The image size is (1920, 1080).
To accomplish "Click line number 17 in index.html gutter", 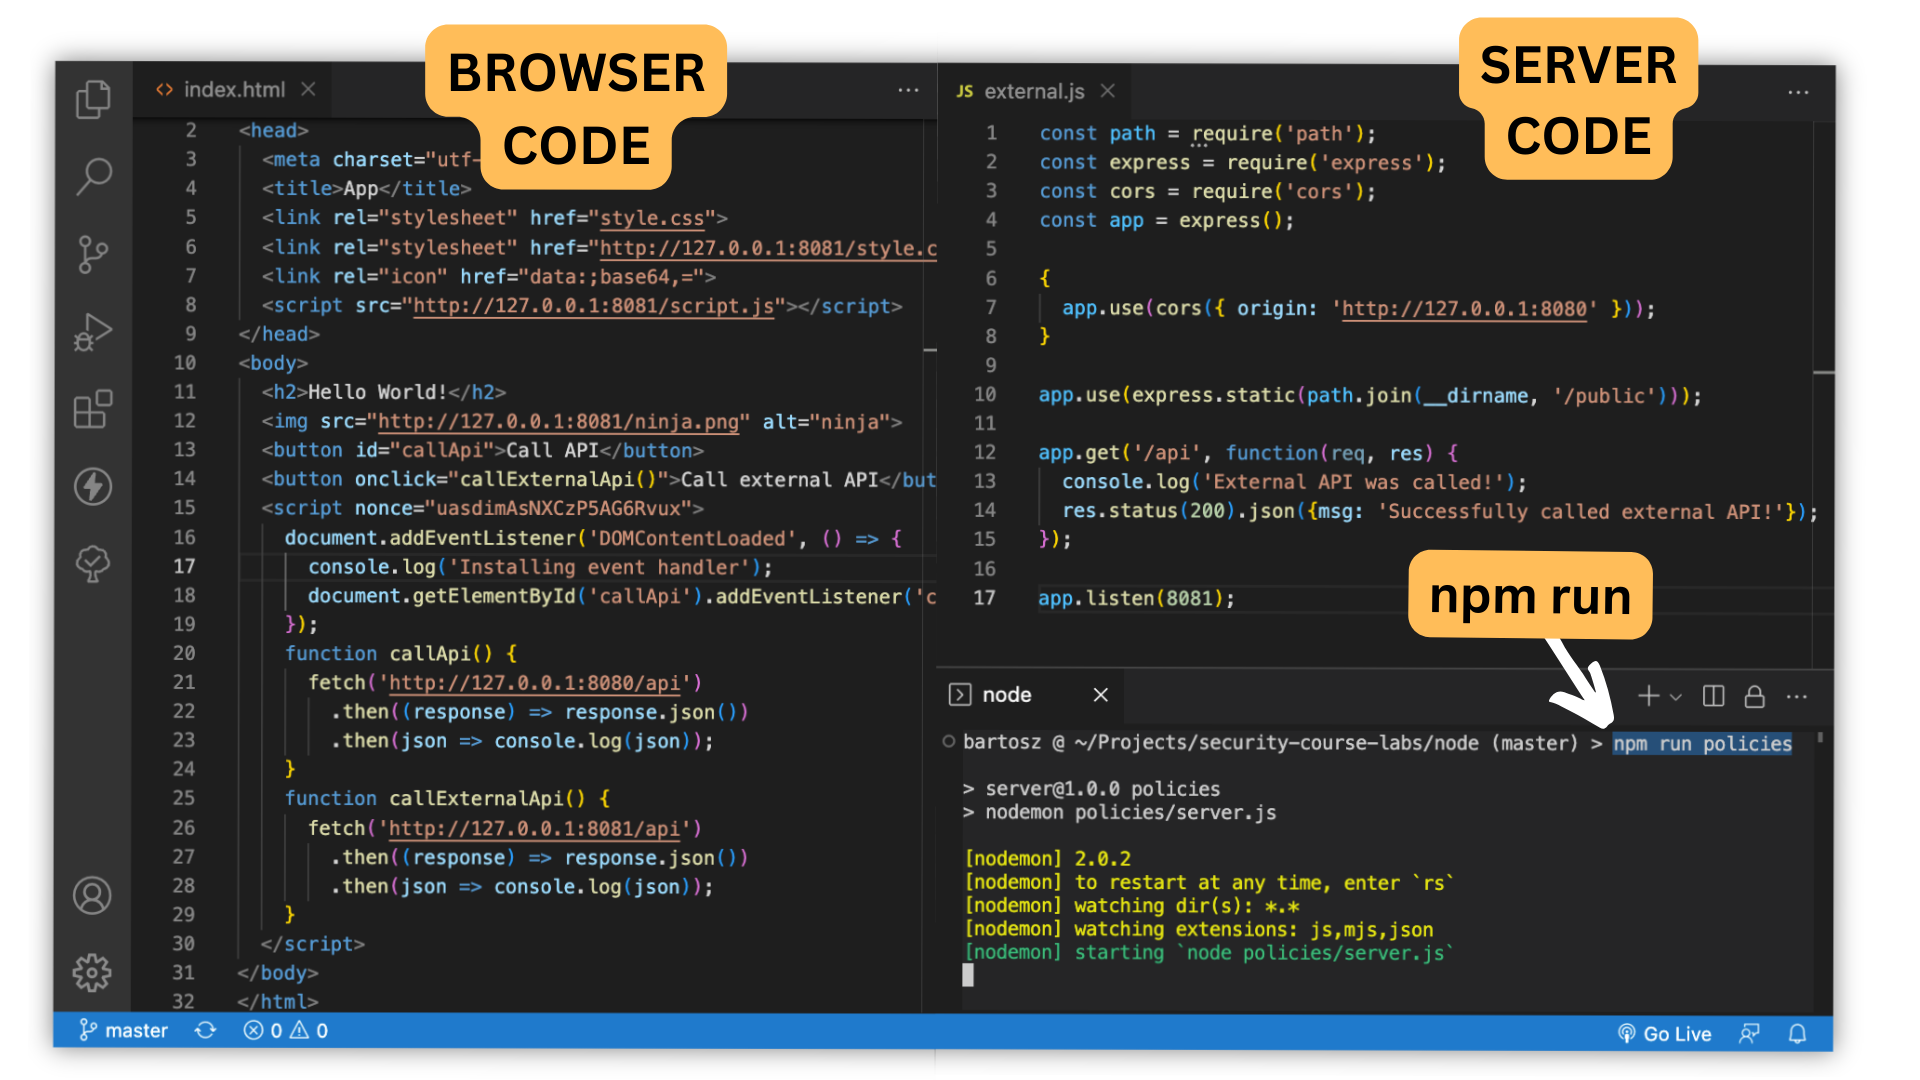I will [x=184, y=567].
